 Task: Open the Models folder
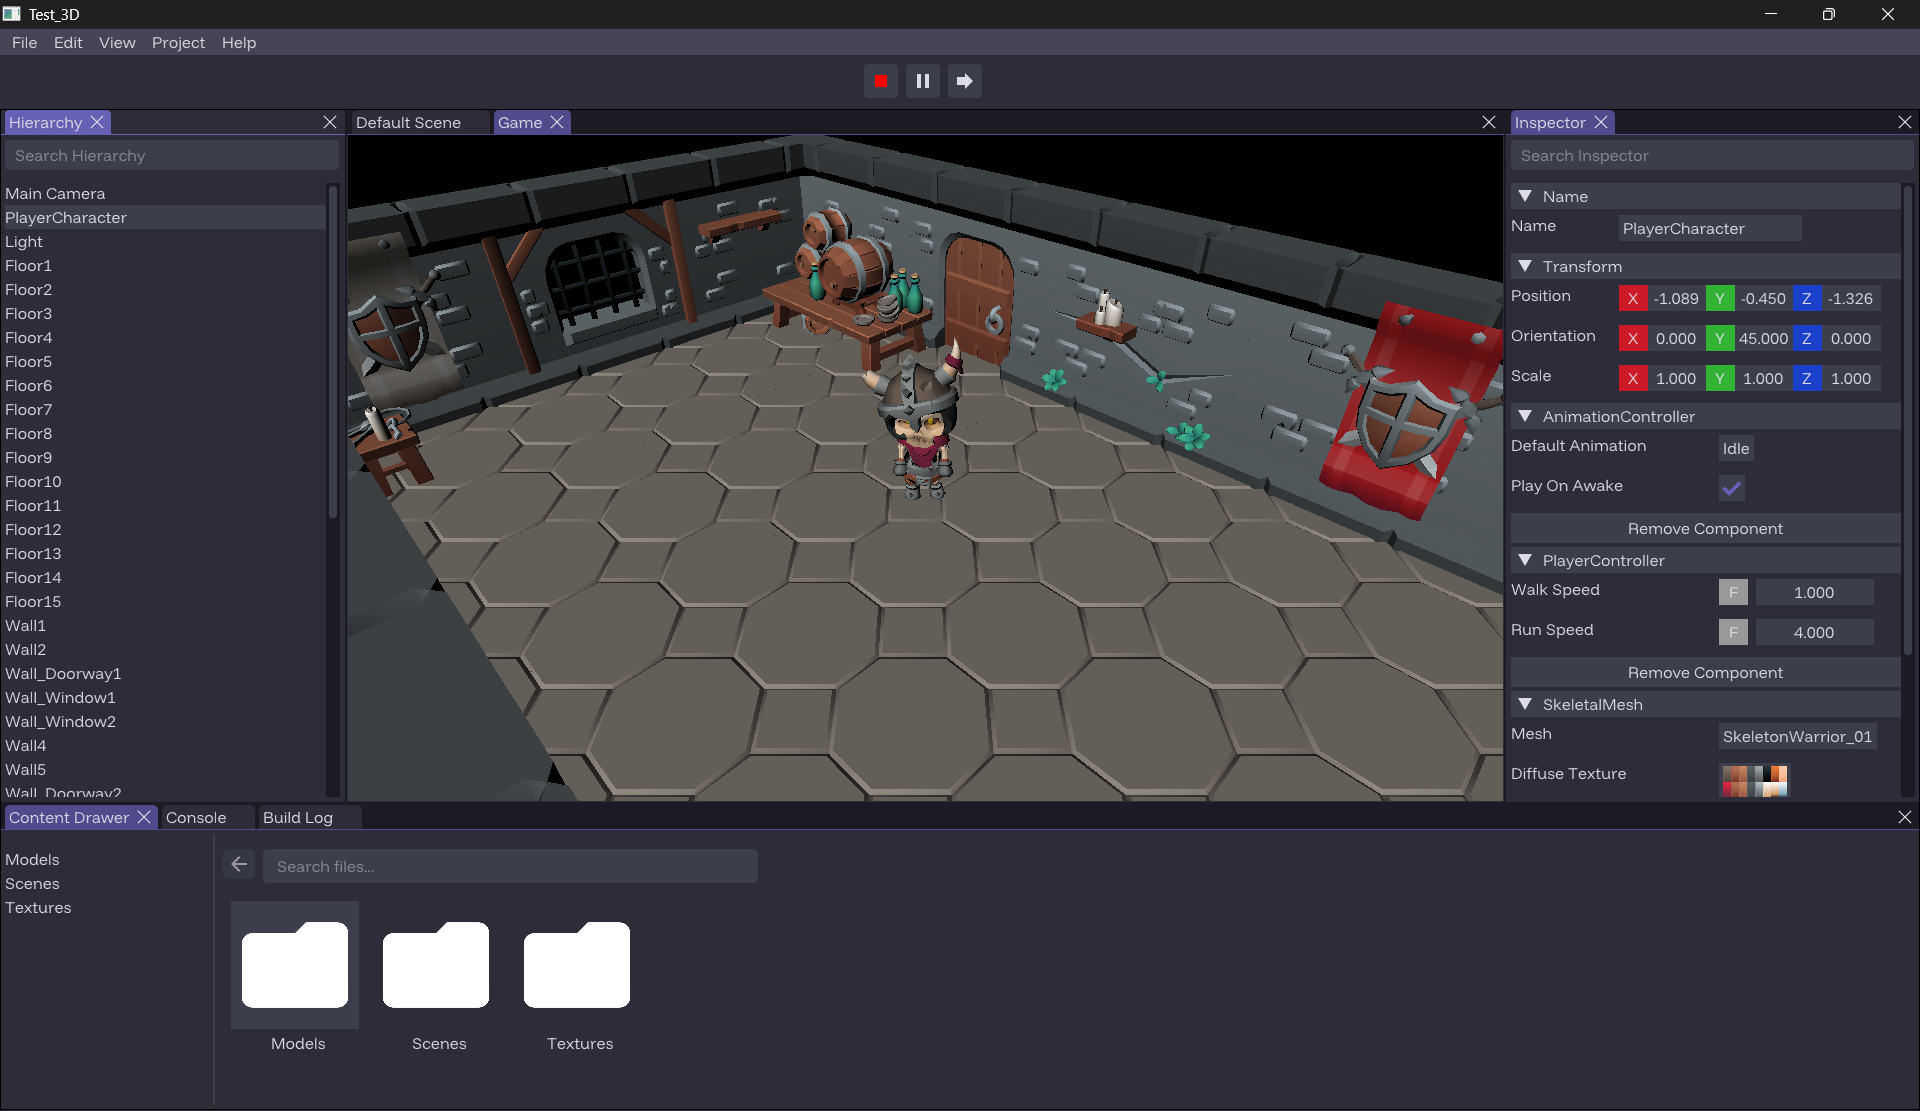click(295, 963)
